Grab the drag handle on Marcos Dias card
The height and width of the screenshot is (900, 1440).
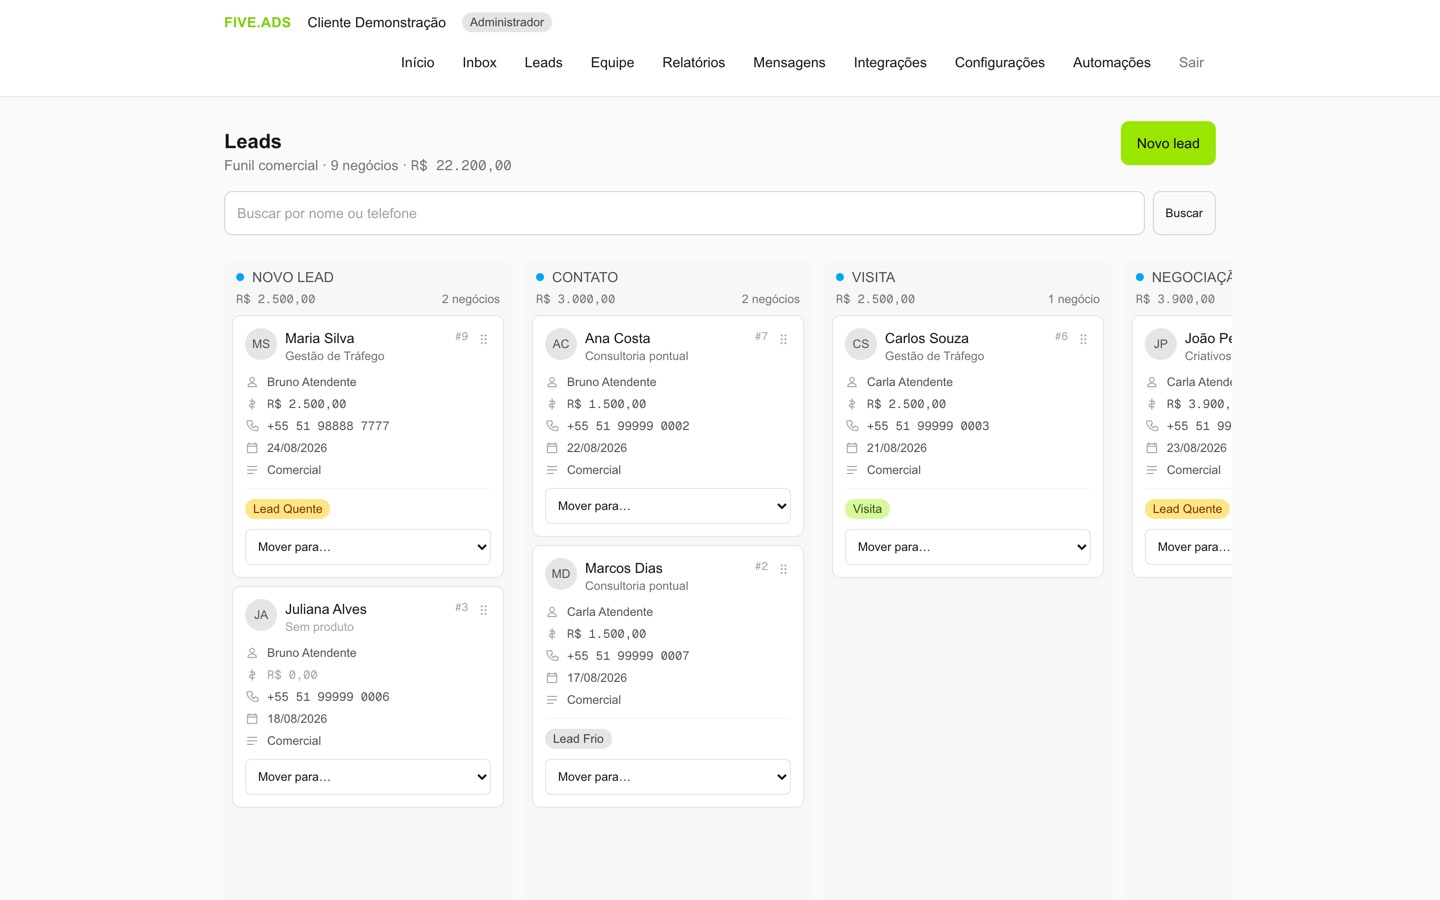784,569
